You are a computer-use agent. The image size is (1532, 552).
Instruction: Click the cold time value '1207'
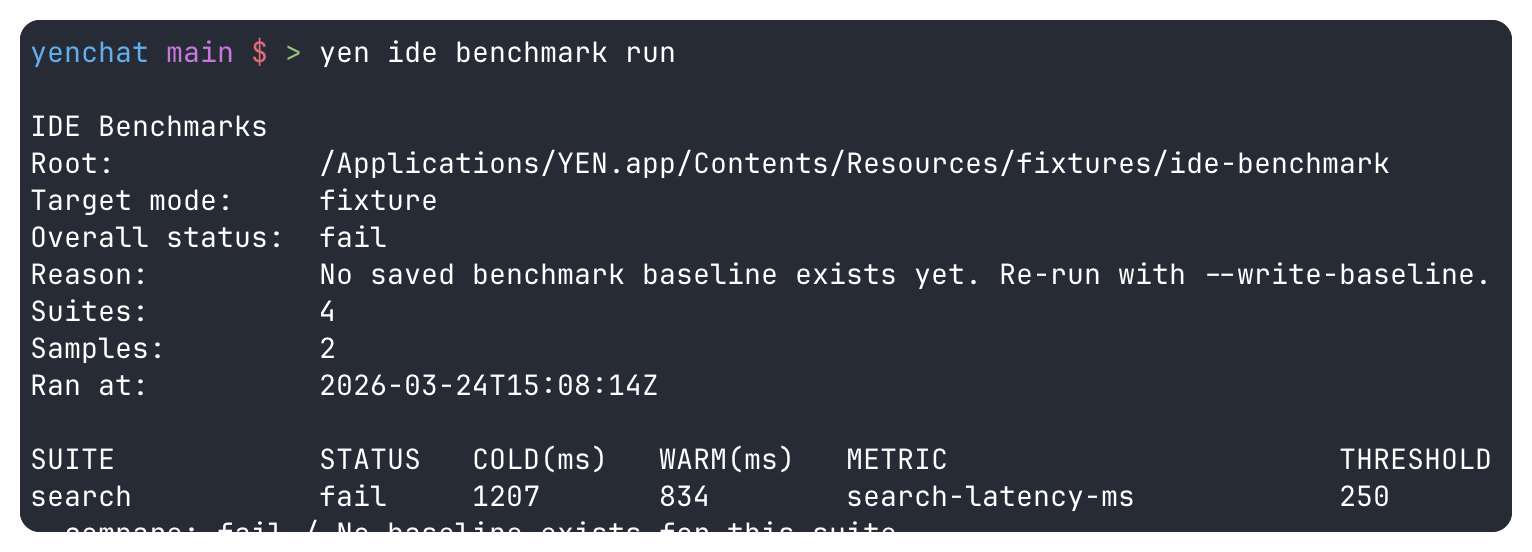click(506, 497)
